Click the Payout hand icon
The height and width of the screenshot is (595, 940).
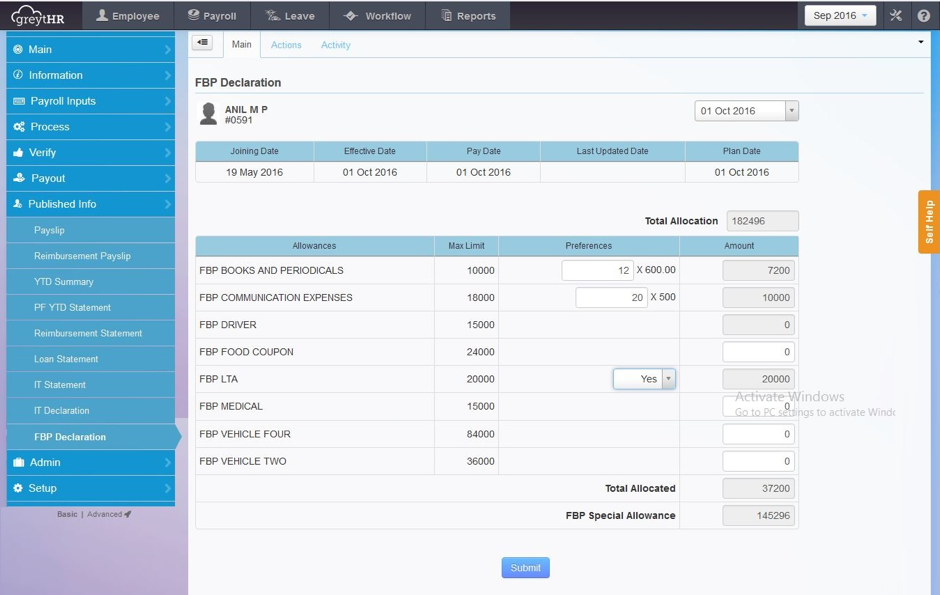pyautogui.click(x=19, y=178)
